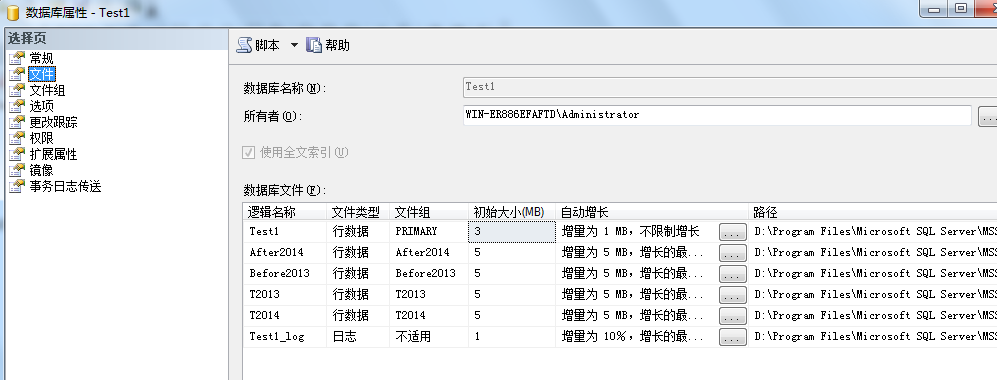Select 扩展属性 page label
This screenshot has width=997, height=380.
tap(53, 154)
